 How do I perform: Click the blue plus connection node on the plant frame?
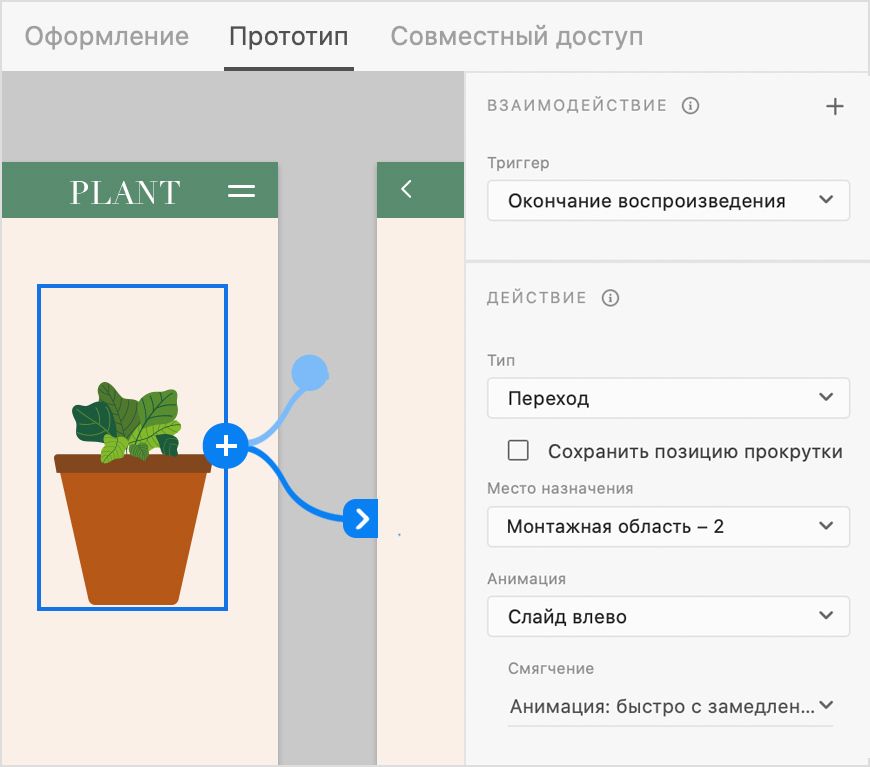pyautogui.click(x=226, y=446)
